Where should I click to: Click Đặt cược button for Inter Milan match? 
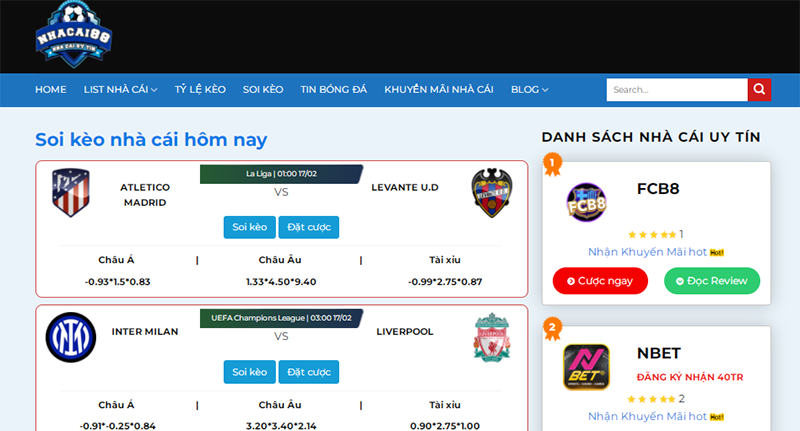coord(309,372)
